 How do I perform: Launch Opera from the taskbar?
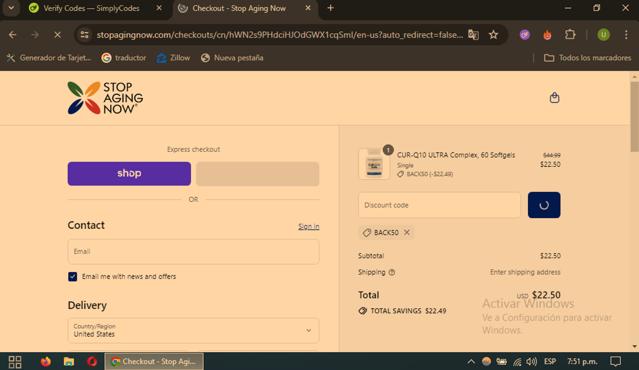click(x=92, y=361)
